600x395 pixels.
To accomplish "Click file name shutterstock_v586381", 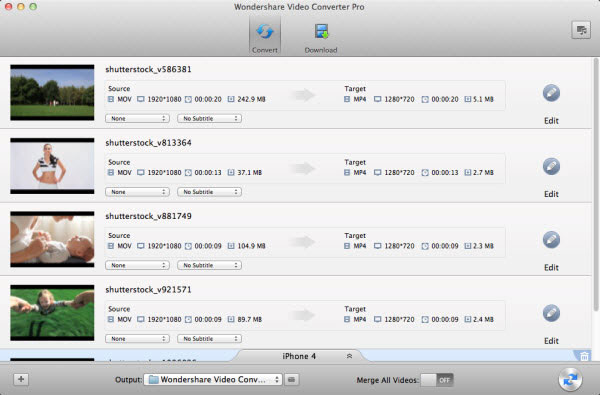I will [x=148, y=69].
